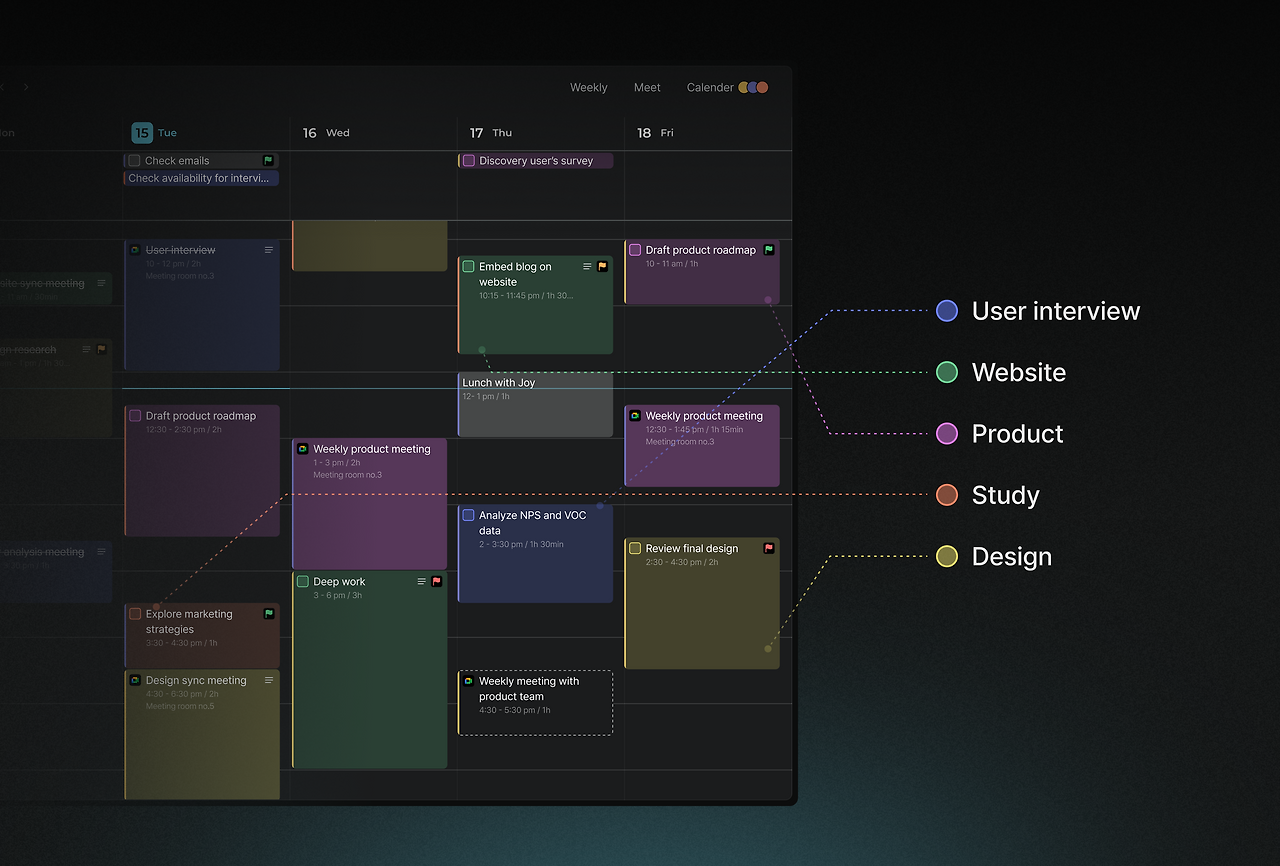Click the green flag on Friday's Draft product roadmap

[769, 249]
